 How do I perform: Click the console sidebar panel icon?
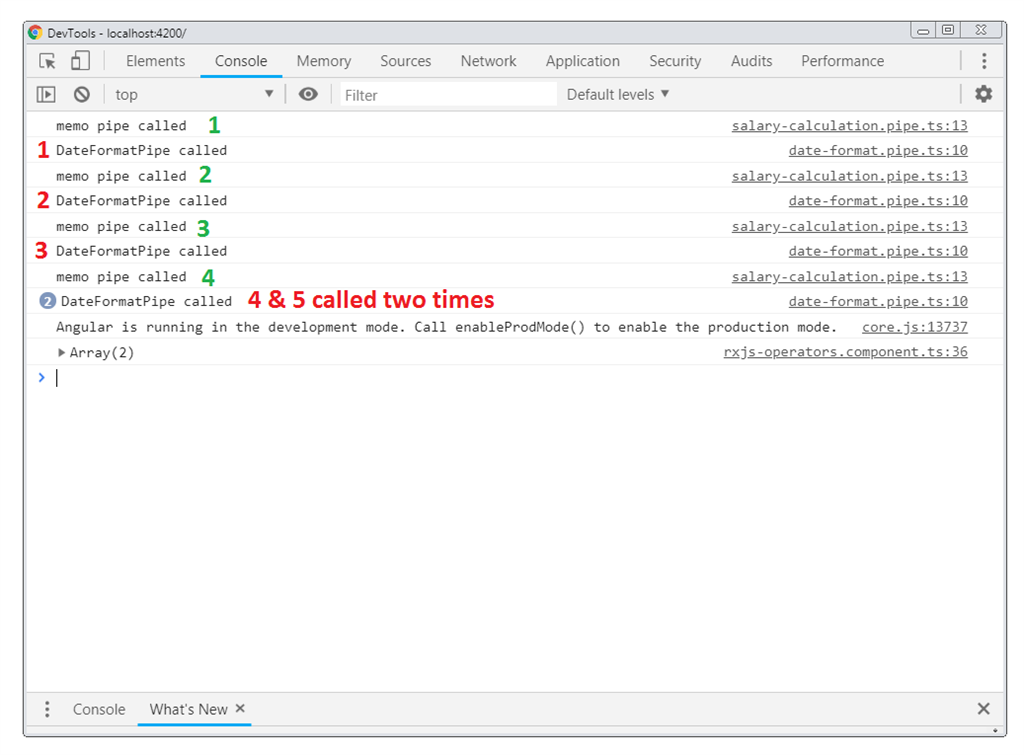[x=45, y=93]
